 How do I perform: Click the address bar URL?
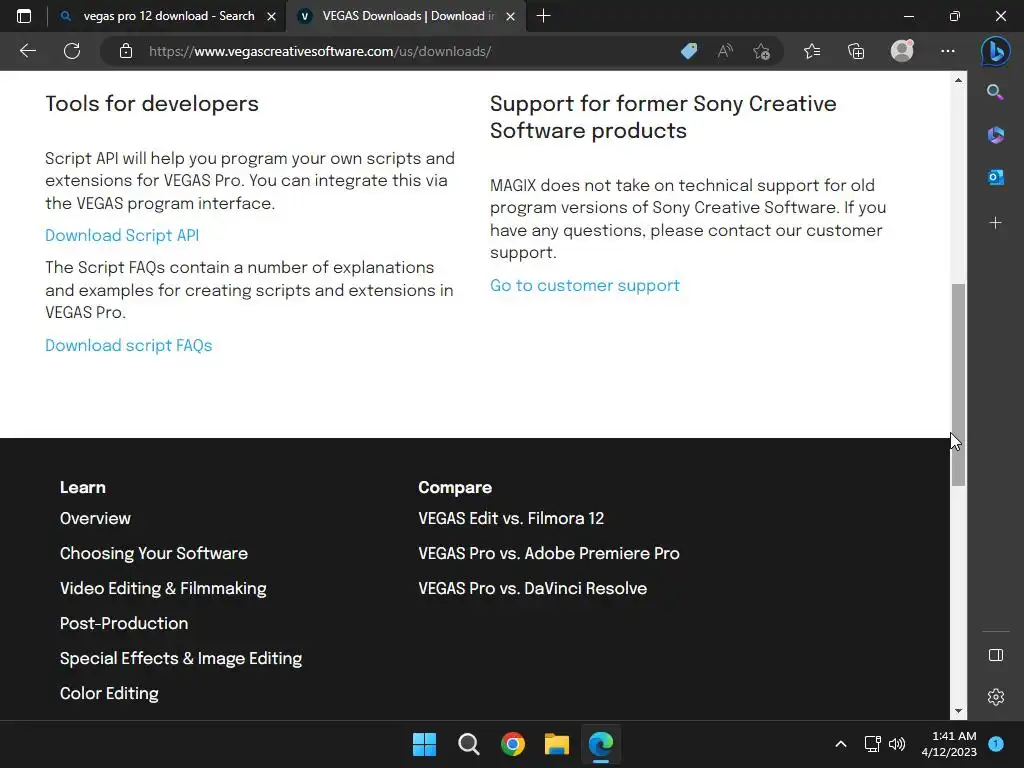[x=320, y=51]
